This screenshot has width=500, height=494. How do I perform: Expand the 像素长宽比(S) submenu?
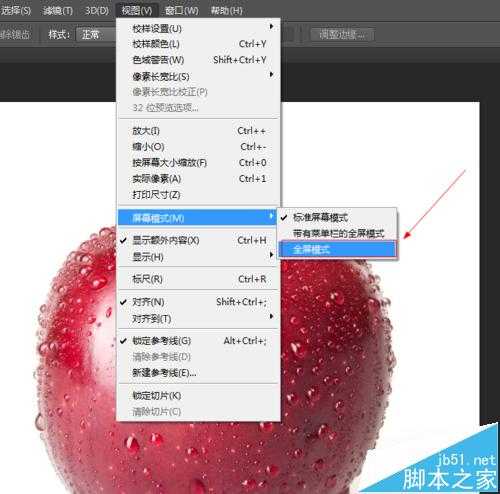click(x=198, y=76)
